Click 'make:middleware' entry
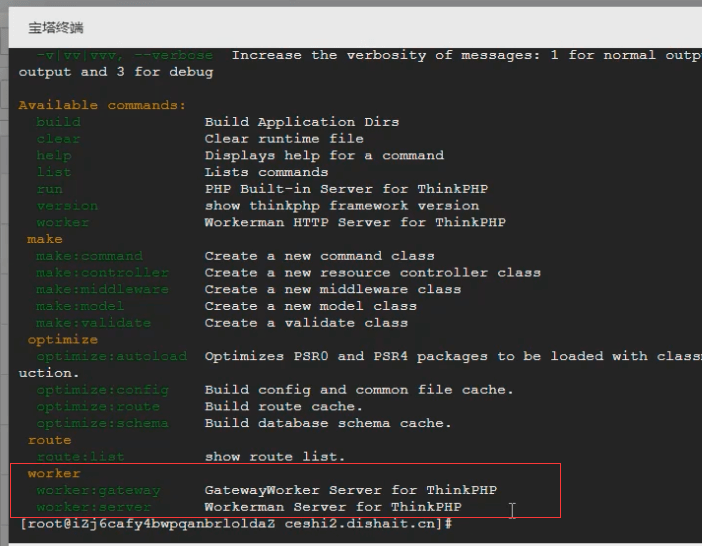Viewport: 702px width, 546px height. coord(103,290)
